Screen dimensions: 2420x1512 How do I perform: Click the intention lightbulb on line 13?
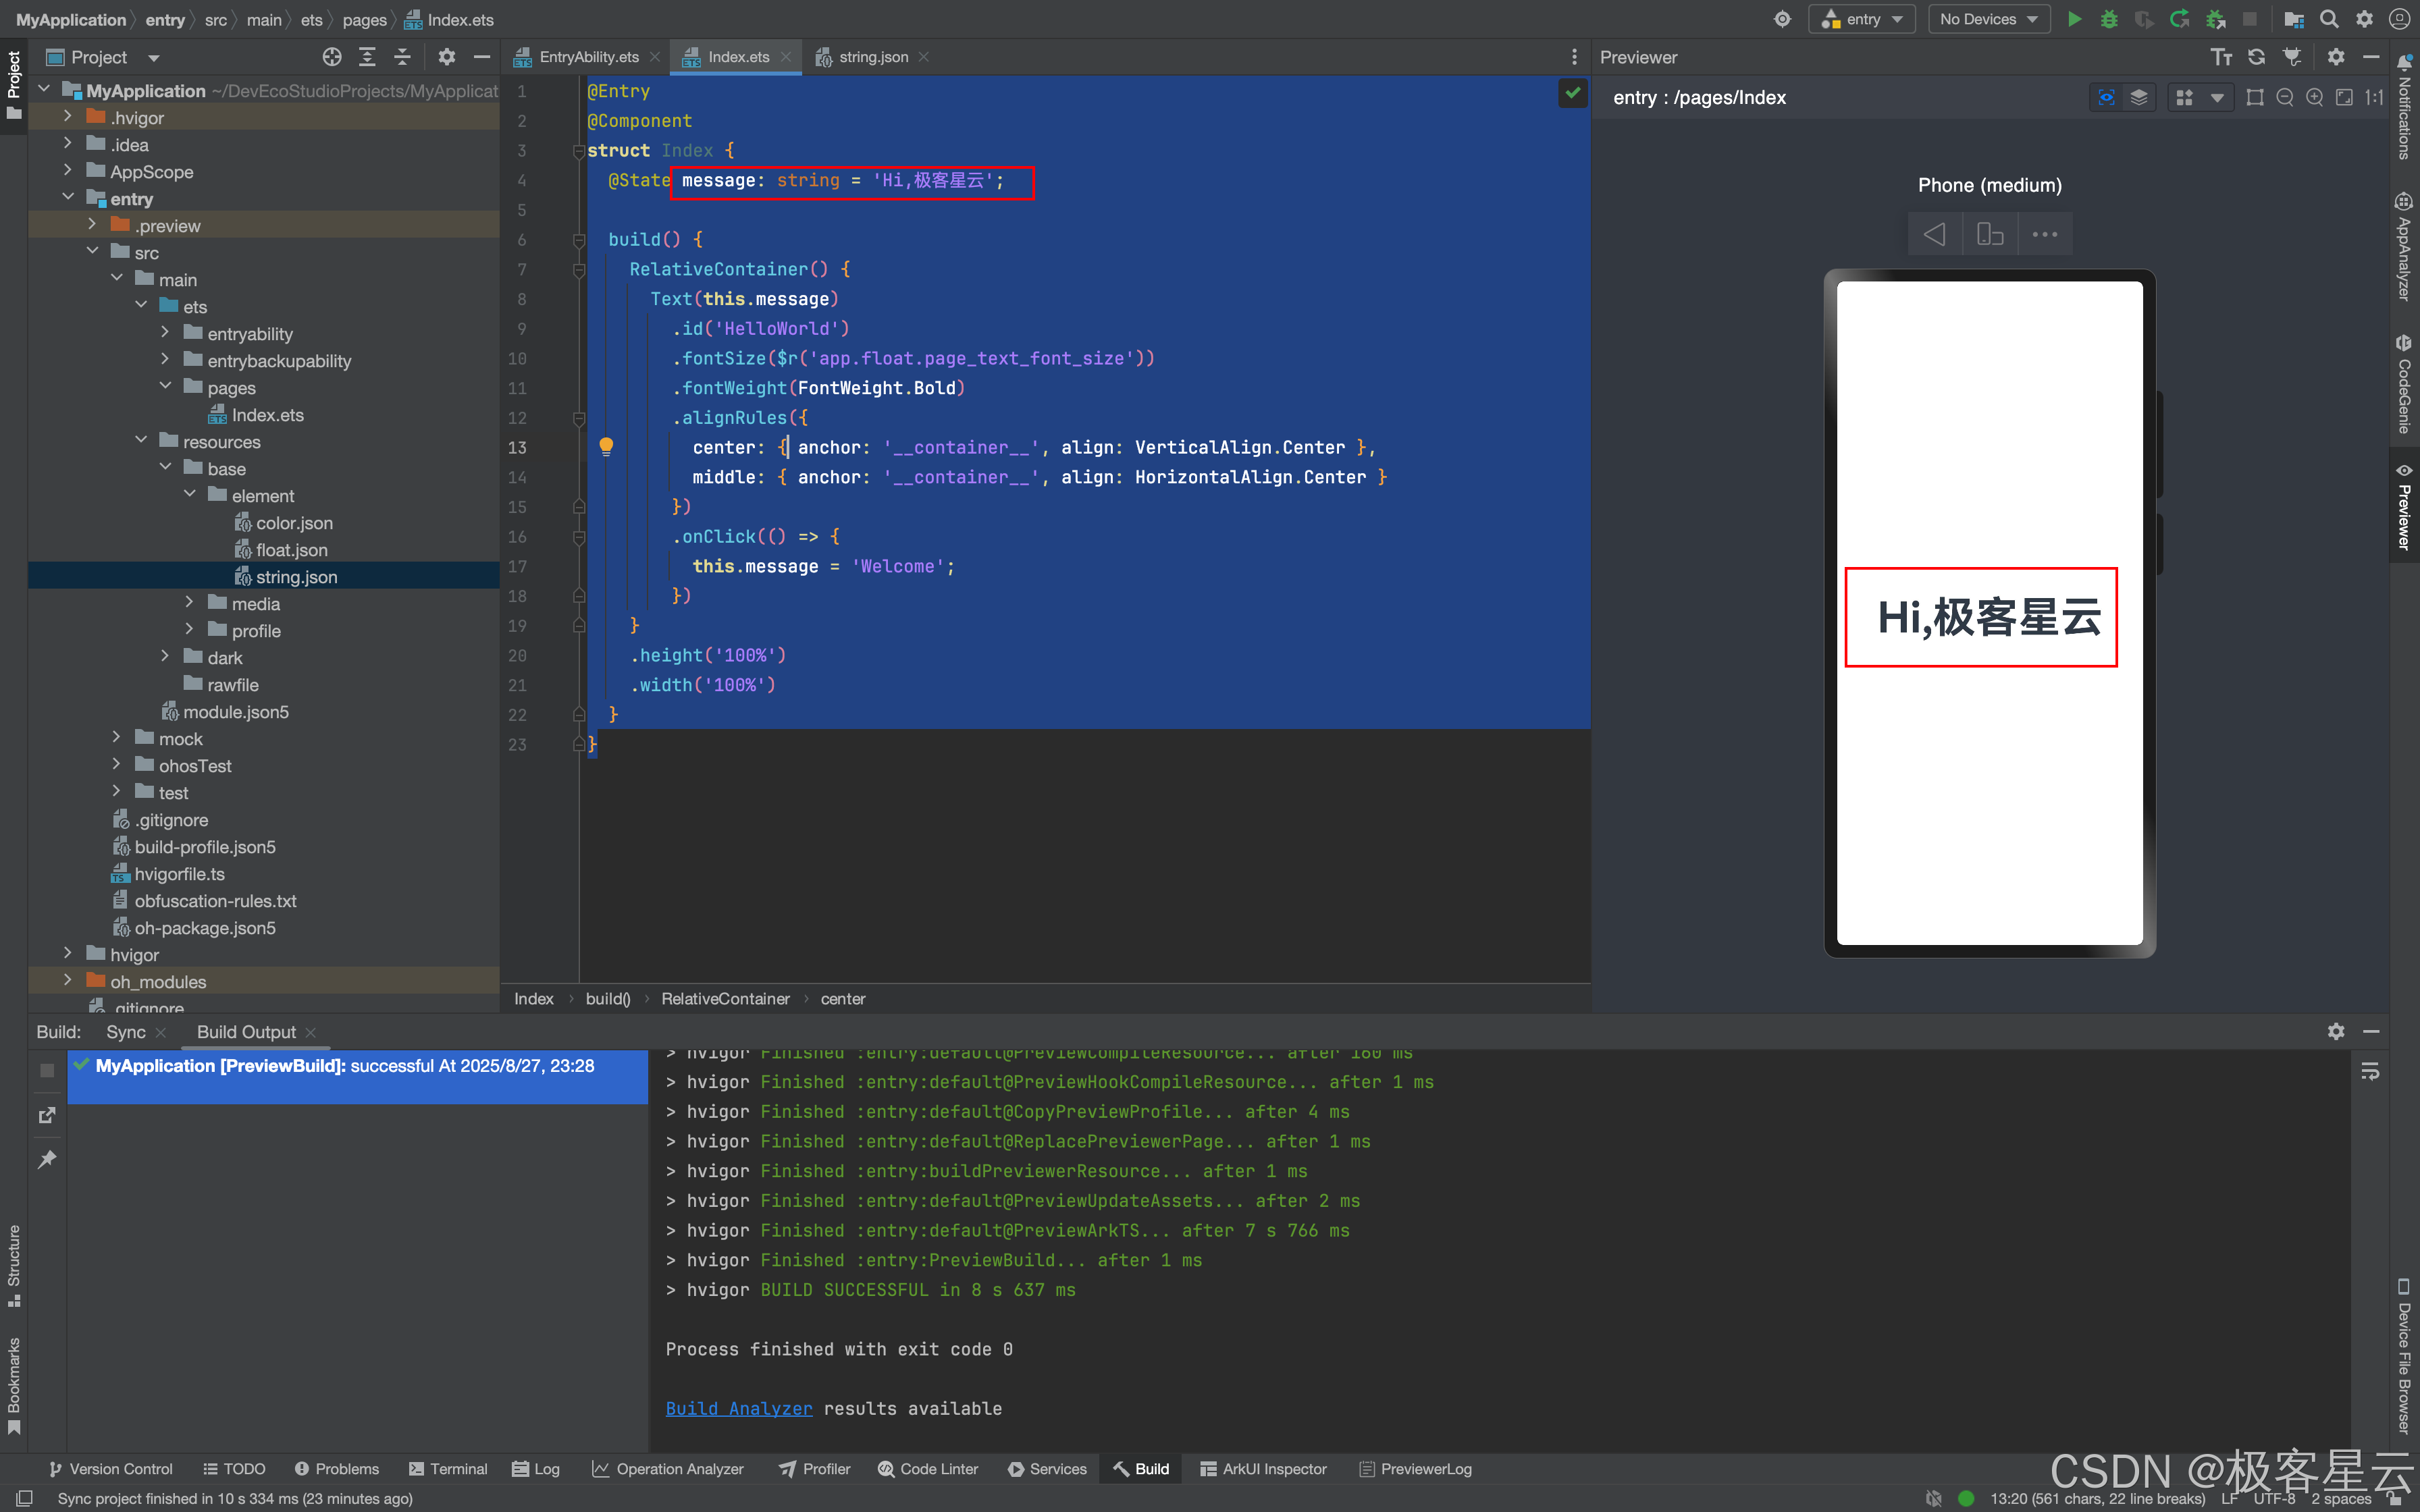tap(606, 446)
